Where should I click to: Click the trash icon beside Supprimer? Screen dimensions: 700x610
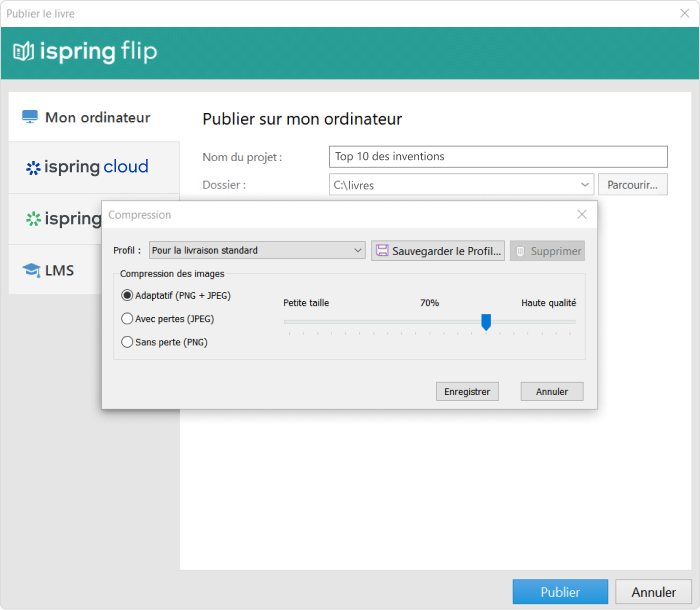coord(520,251)
